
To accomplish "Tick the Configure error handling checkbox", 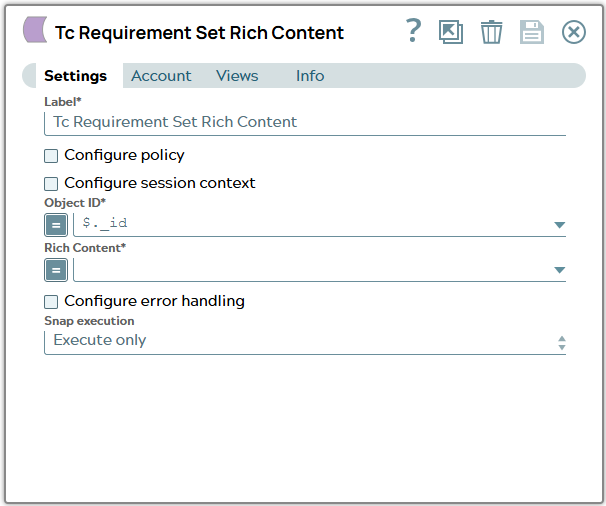I will click(51, 302).
